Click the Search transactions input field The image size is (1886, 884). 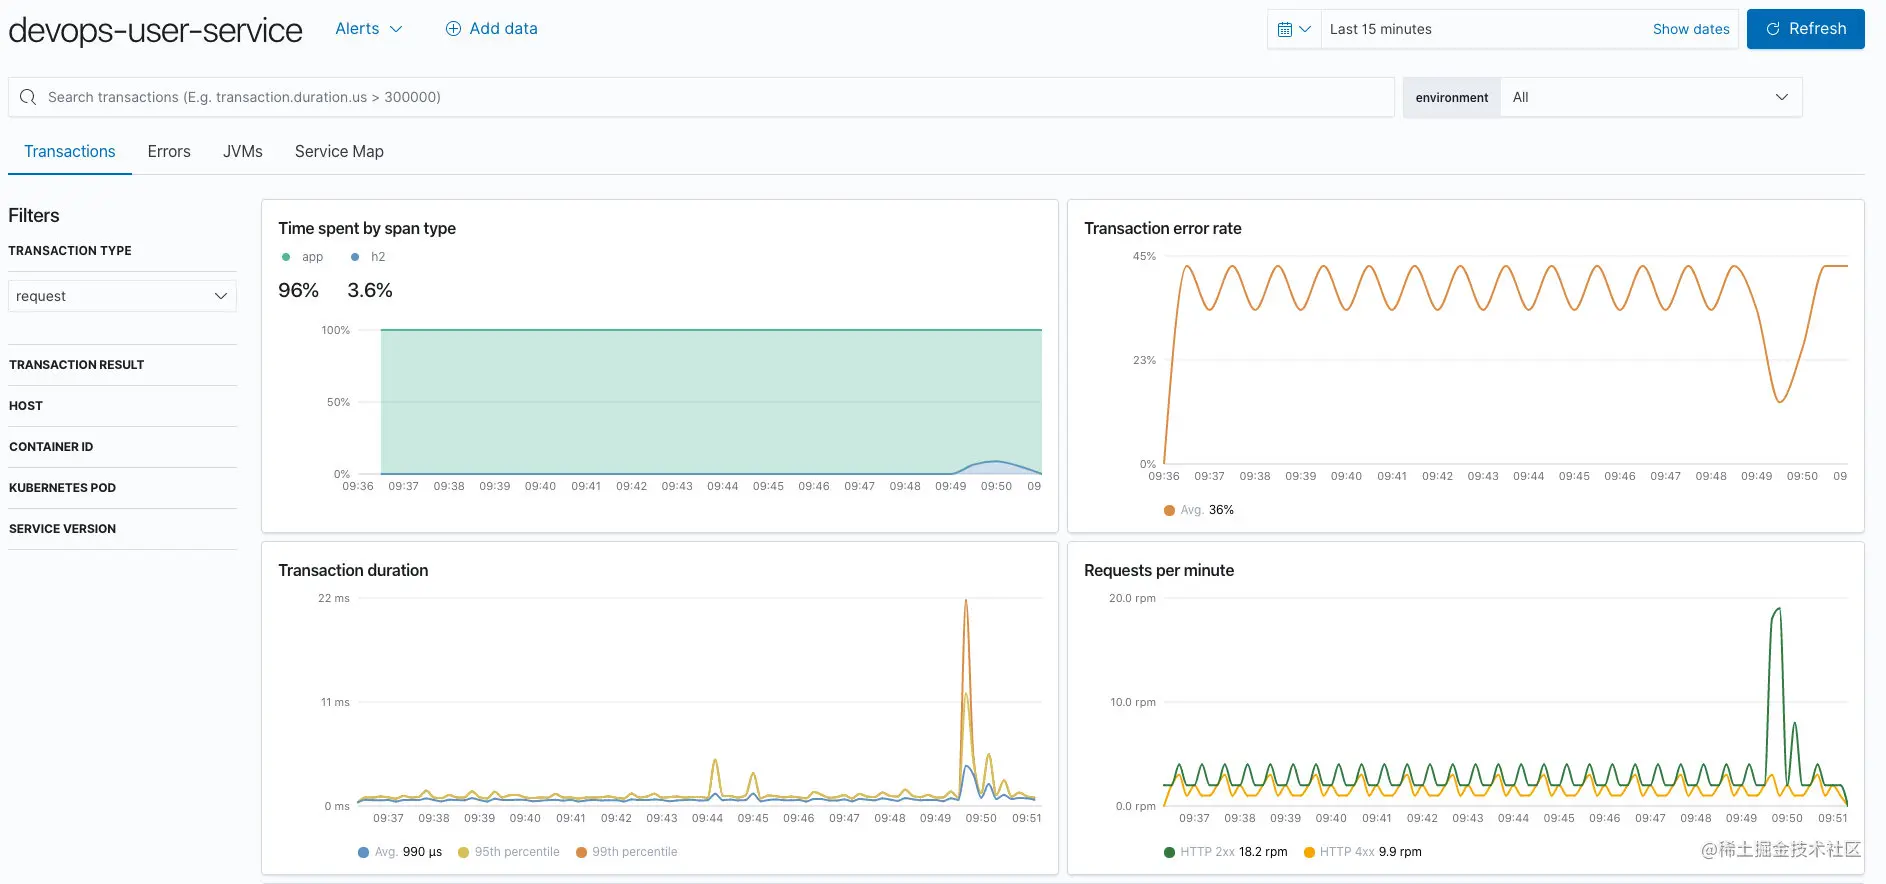[701, 97]
